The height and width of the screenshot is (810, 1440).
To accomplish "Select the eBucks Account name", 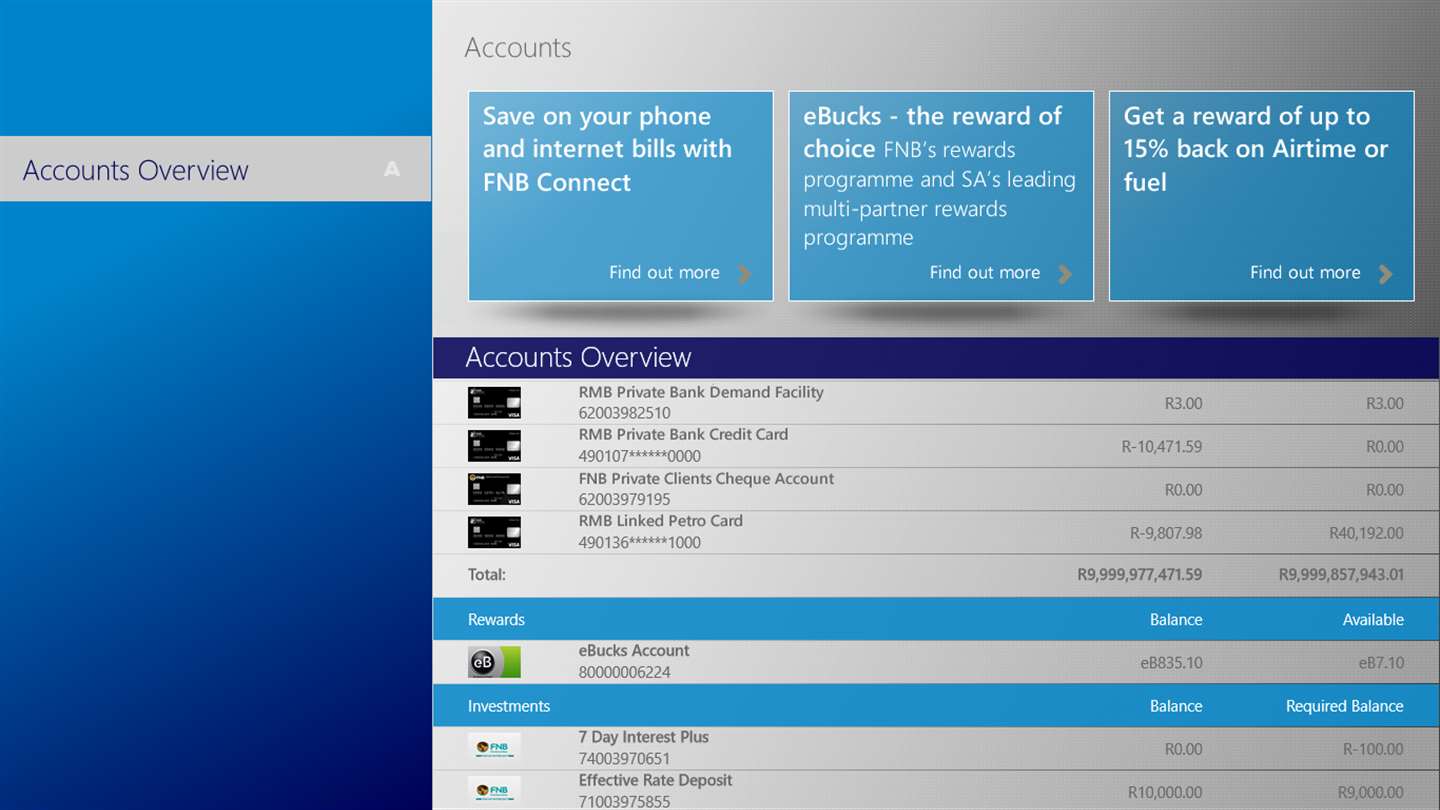I will (x=634, y=651).
